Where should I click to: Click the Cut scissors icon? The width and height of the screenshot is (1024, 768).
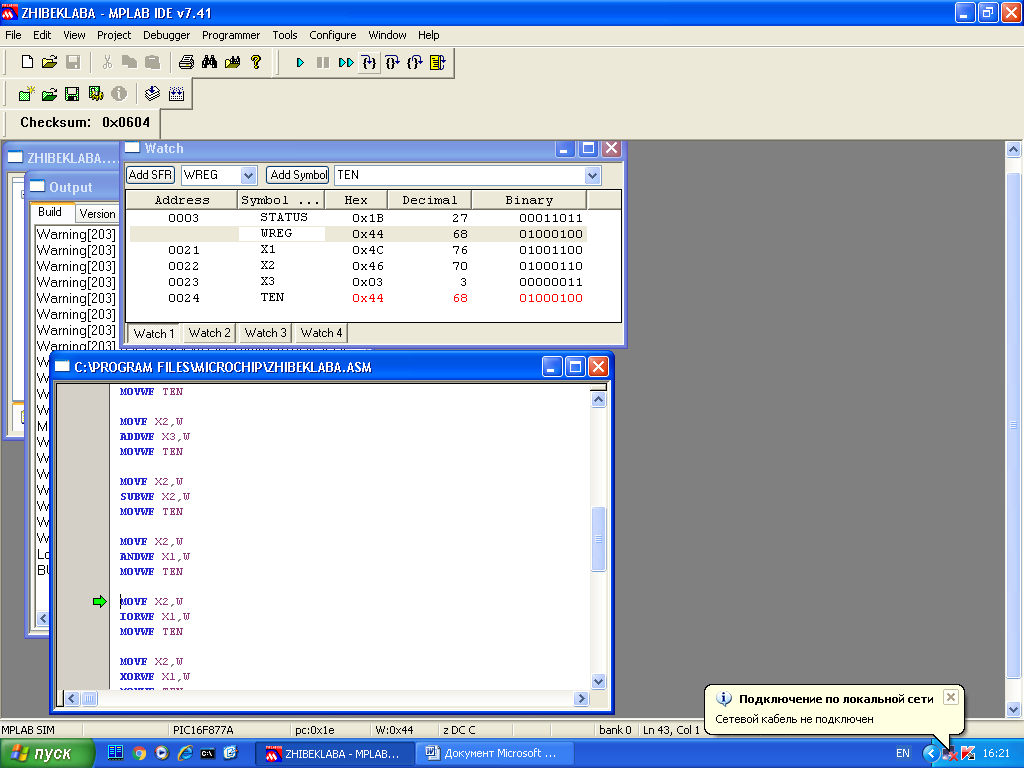point(107,62)
